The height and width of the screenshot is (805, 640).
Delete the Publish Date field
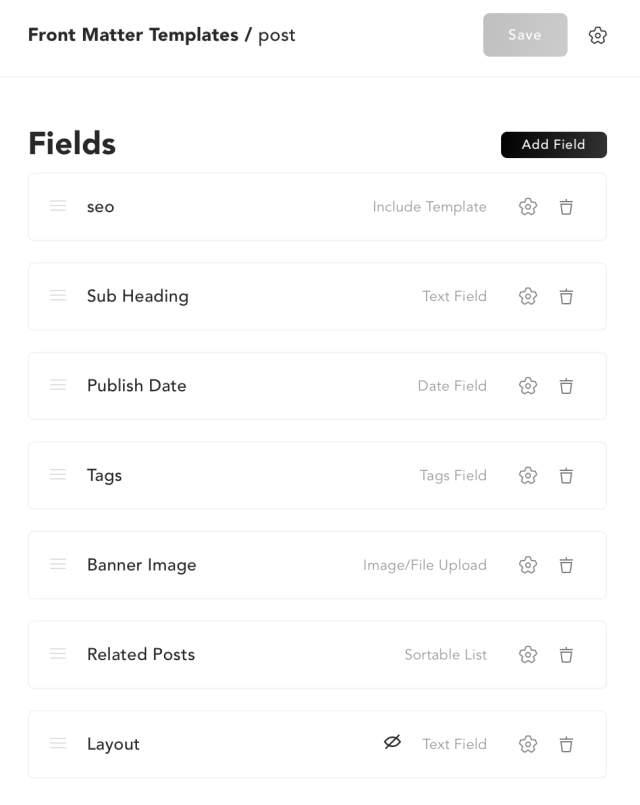coord(566,386)
